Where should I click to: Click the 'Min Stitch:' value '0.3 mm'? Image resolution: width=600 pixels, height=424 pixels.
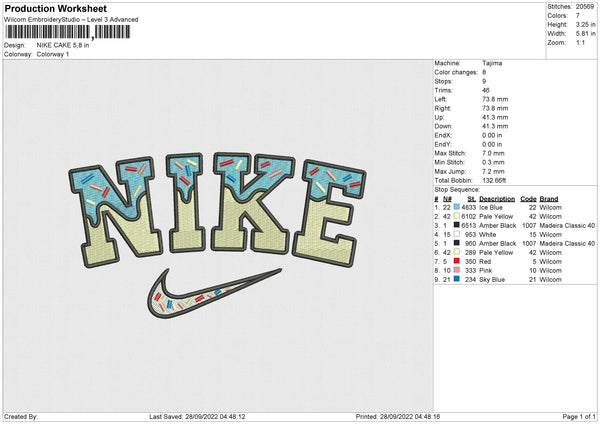(493, 162)
